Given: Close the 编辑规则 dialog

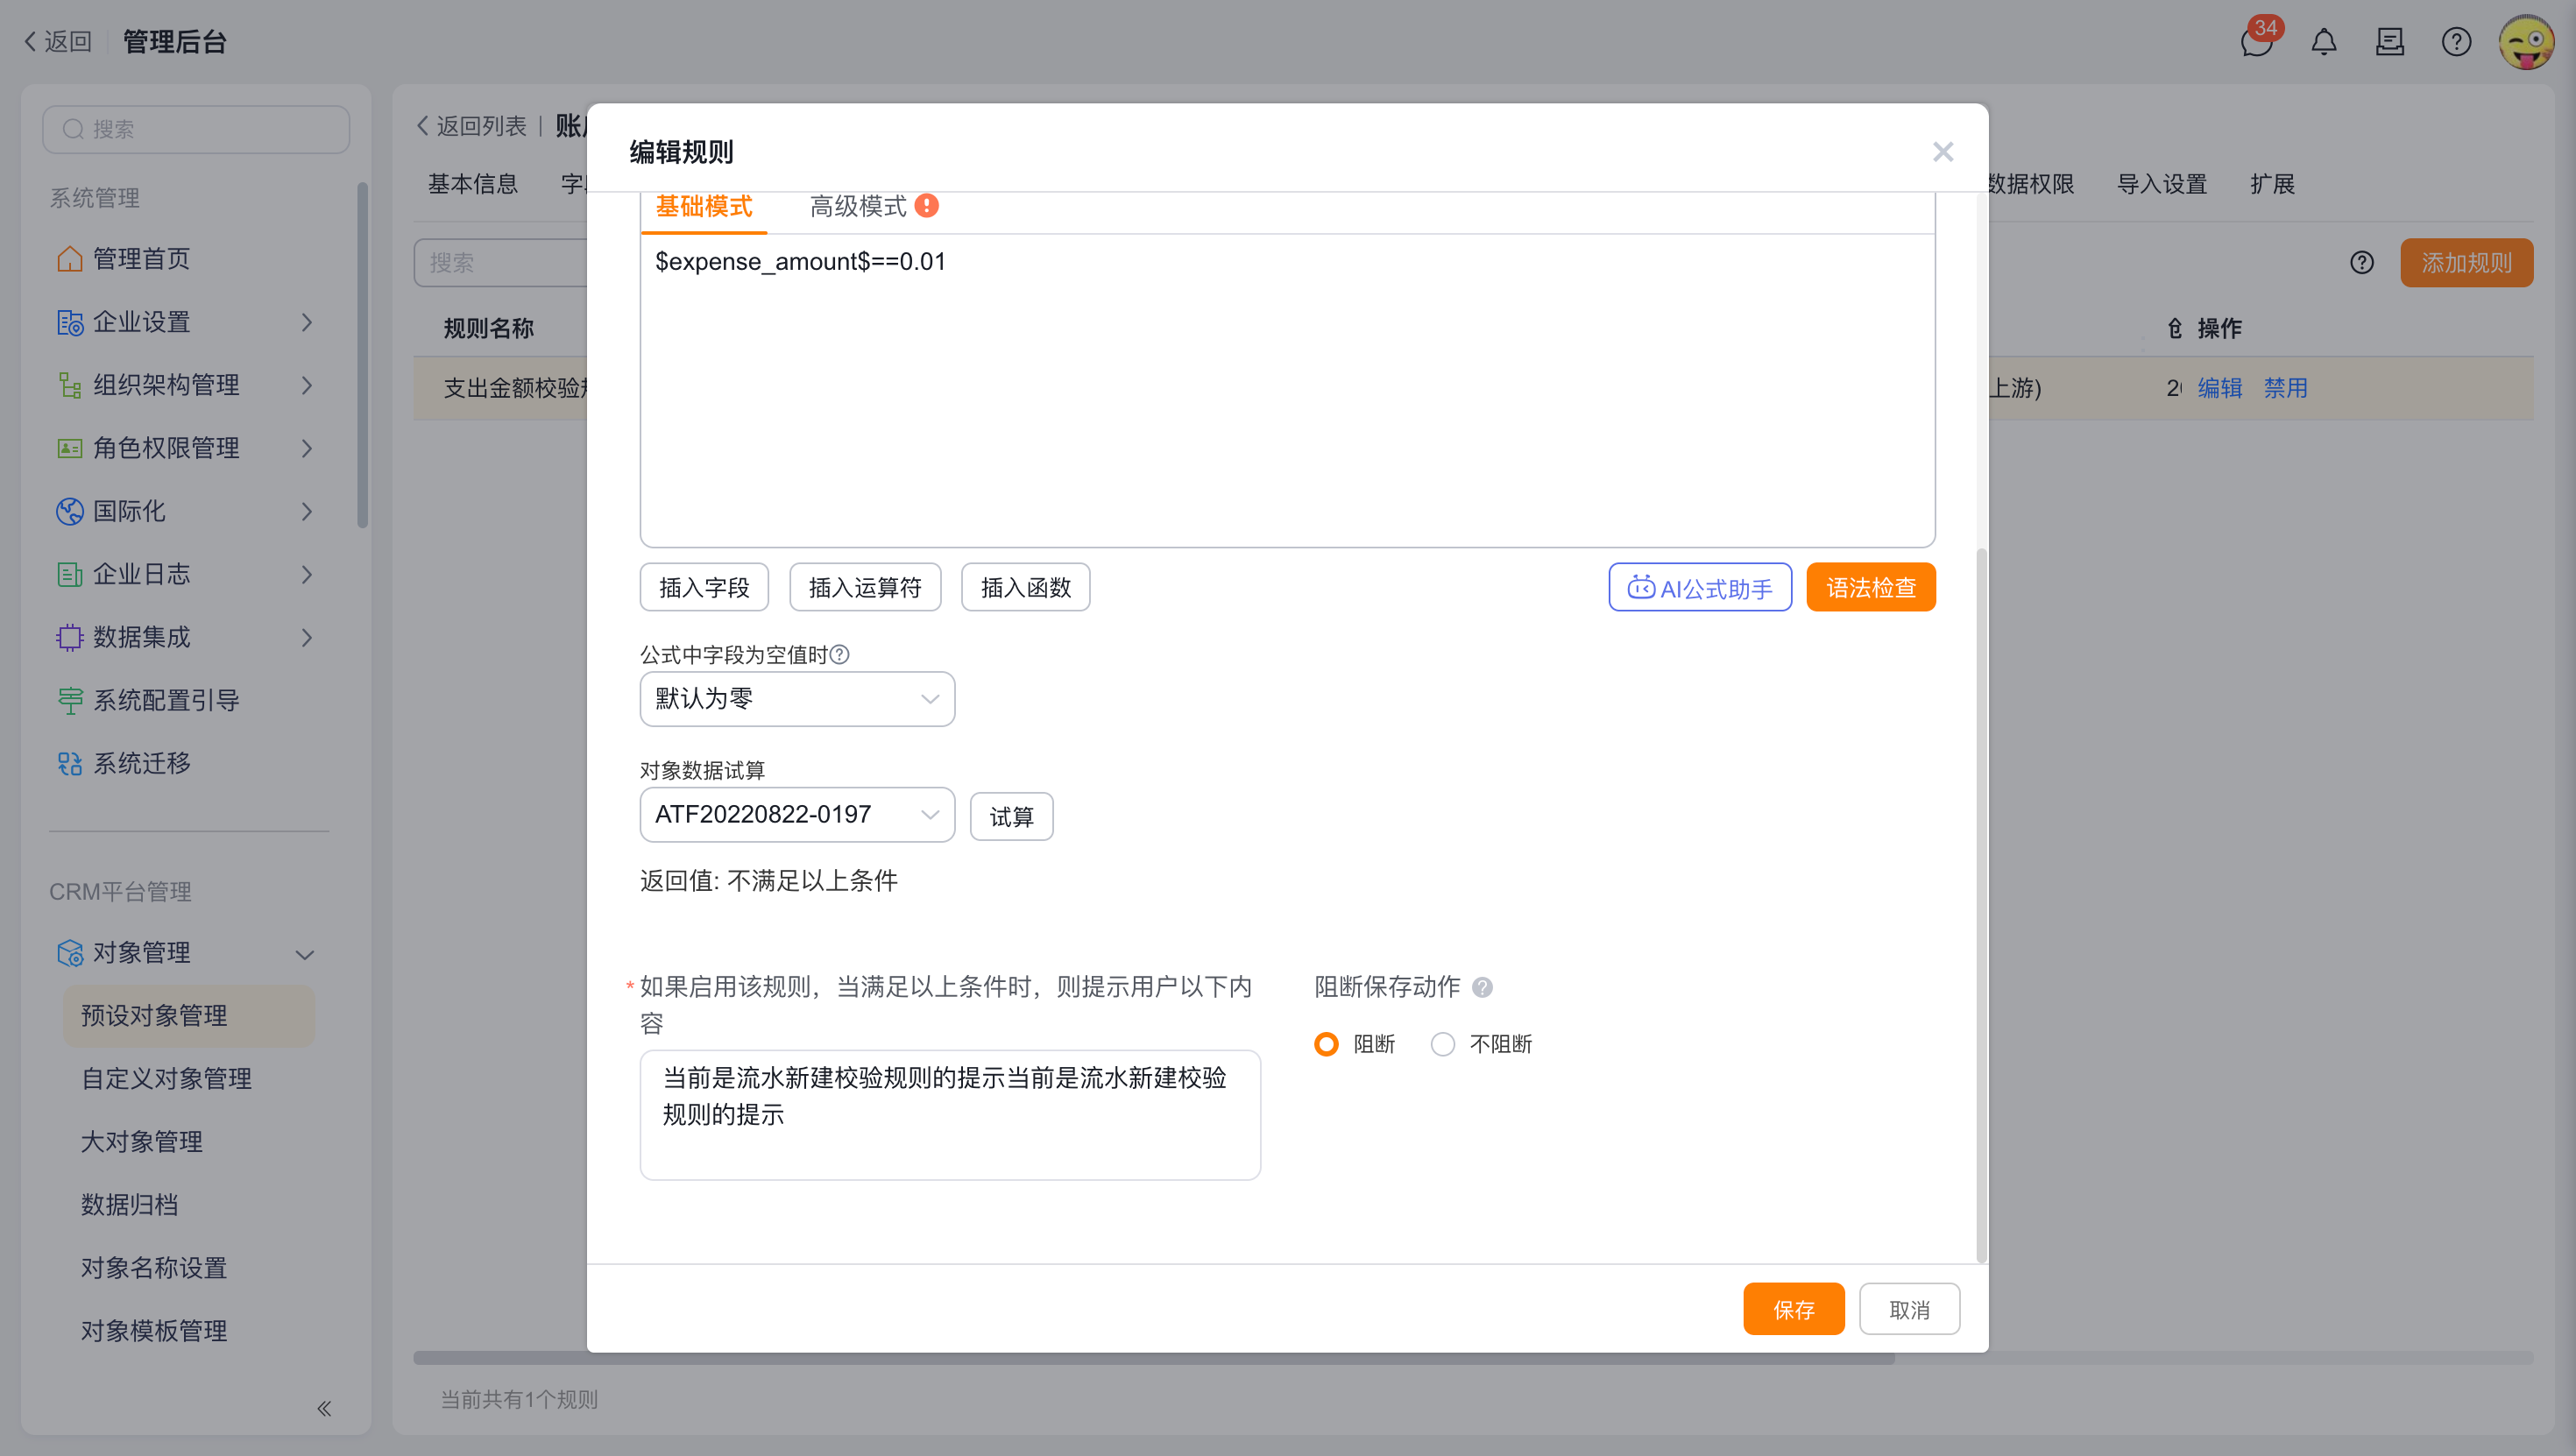Looking at the screenshot, I should click(1943, 152).
